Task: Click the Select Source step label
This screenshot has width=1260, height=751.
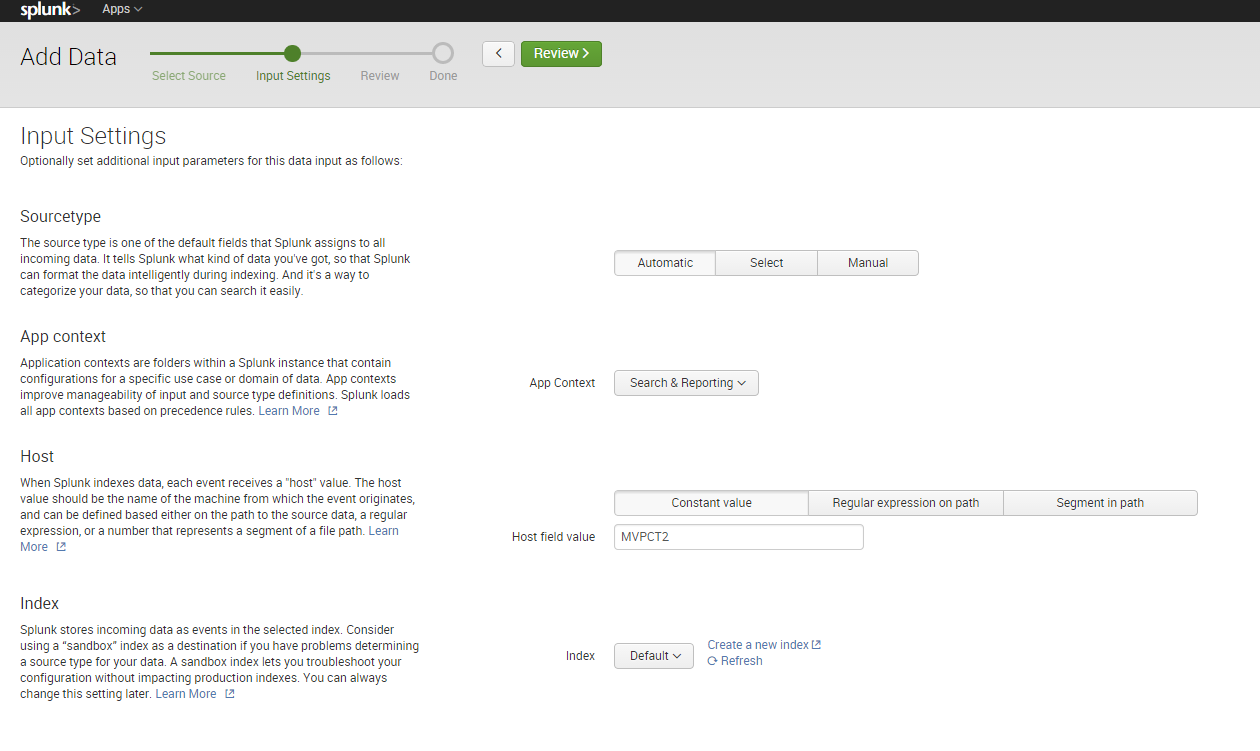Action: point(189,76)
